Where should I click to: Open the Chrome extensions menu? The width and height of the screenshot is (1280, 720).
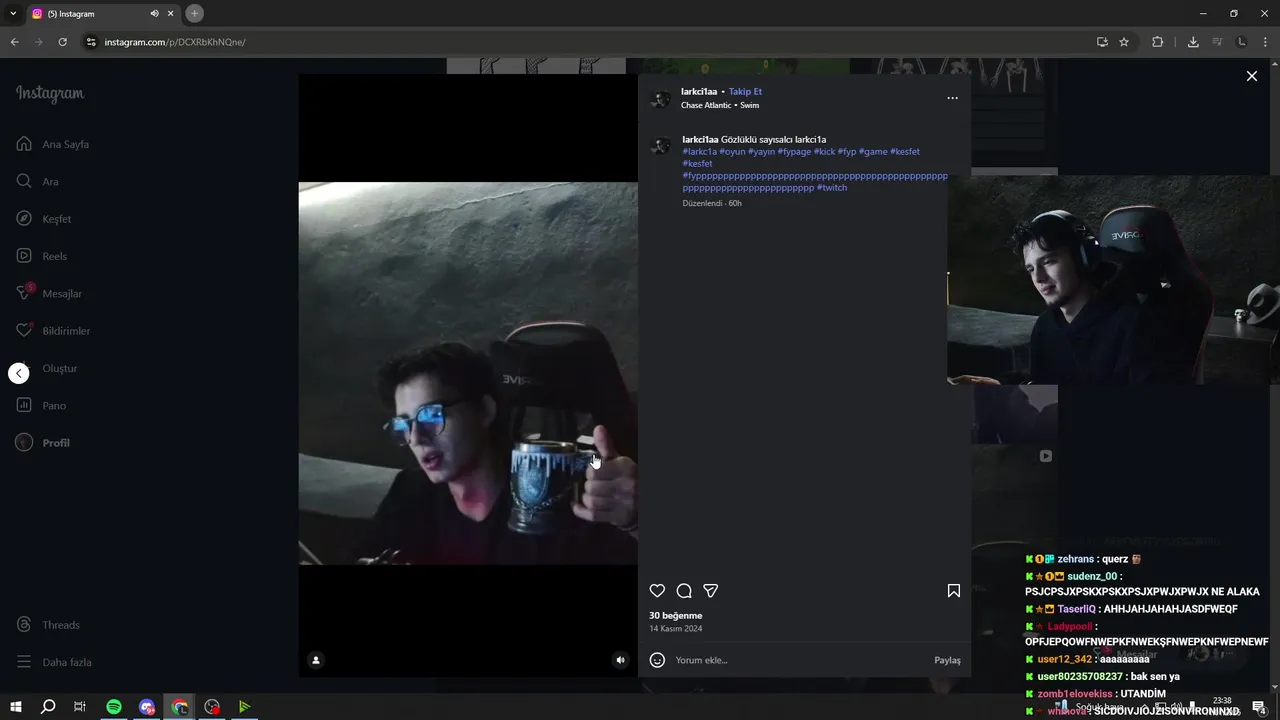(1158, 42)
